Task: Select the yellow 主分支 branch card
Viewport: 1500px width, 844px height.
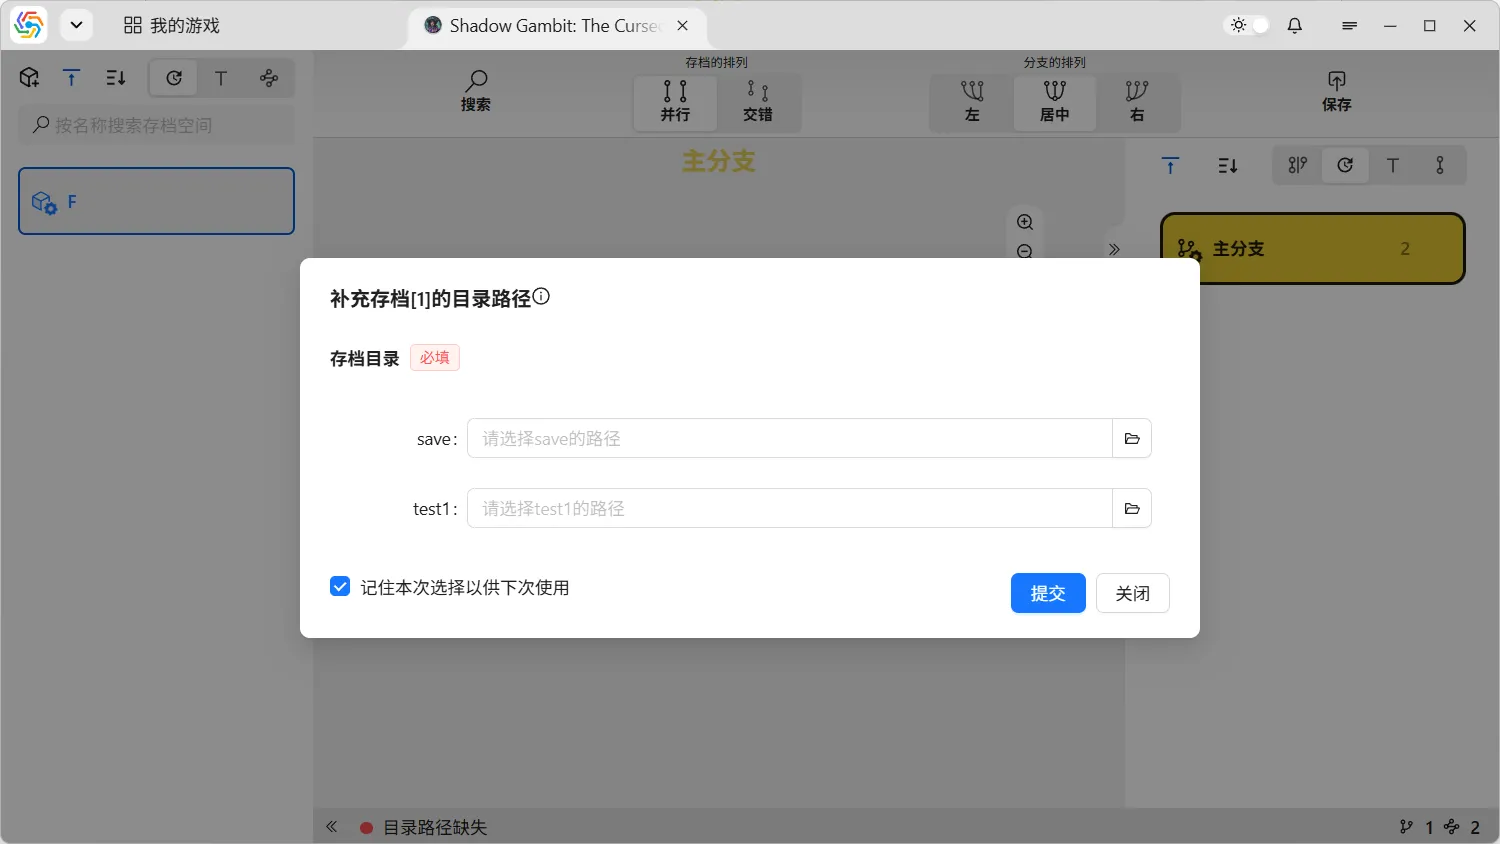Action: 1312,249
